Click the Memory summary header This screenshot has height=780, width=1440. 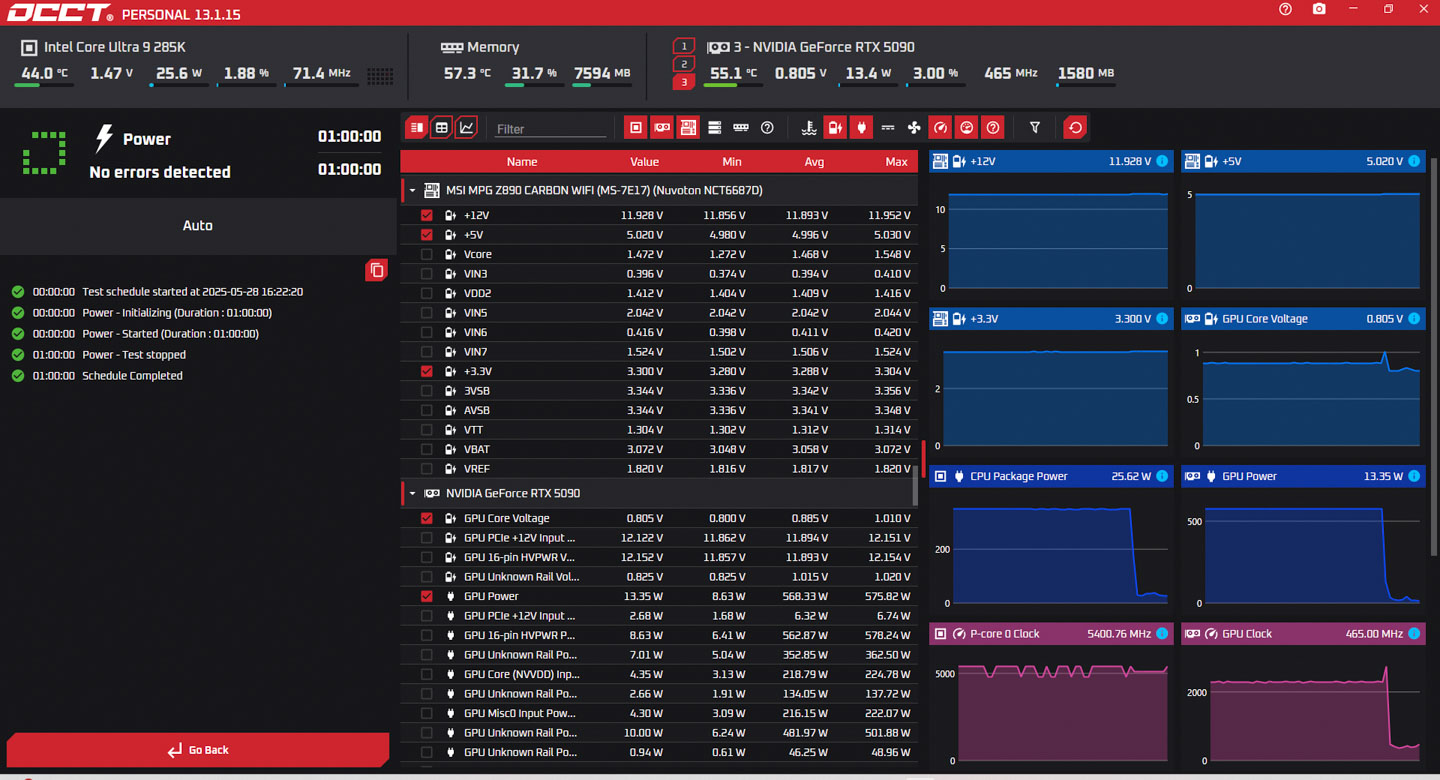point(479,47)
